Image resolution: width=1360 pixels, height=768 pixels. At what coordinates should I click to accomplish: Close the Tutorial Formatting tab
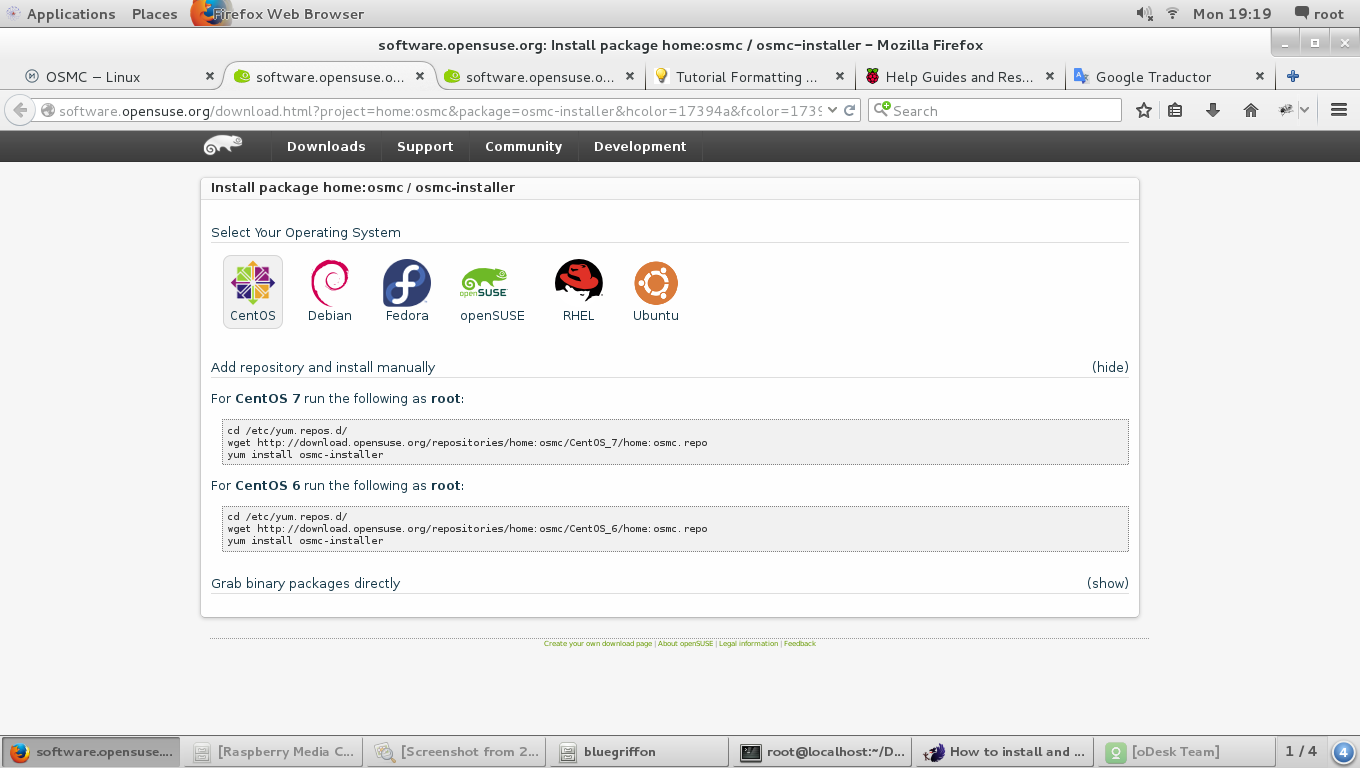(840, 76)
